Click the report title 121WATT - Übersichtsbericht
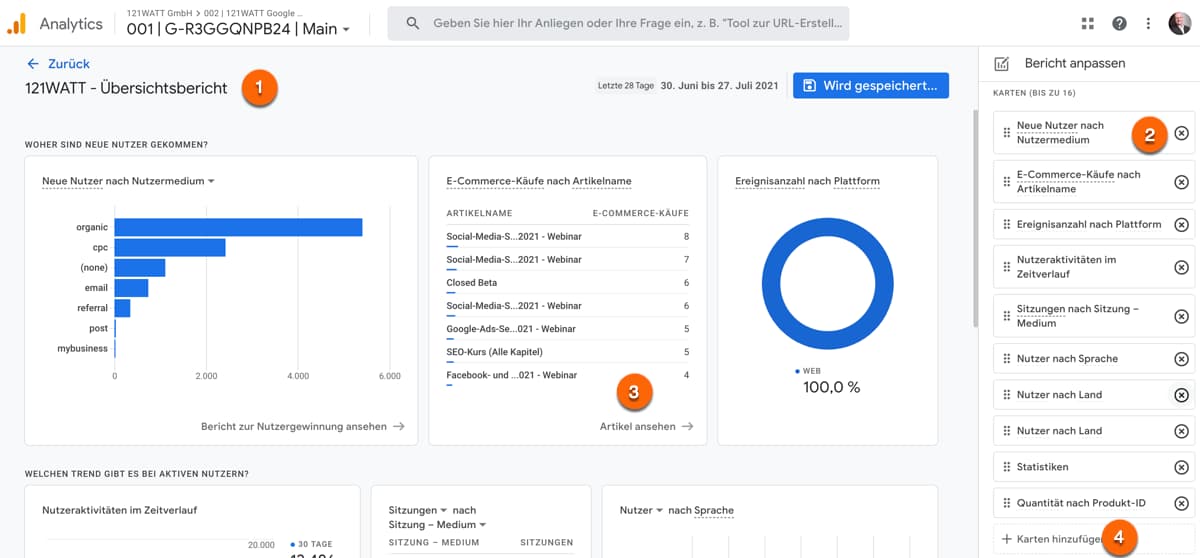 (126, 88)
